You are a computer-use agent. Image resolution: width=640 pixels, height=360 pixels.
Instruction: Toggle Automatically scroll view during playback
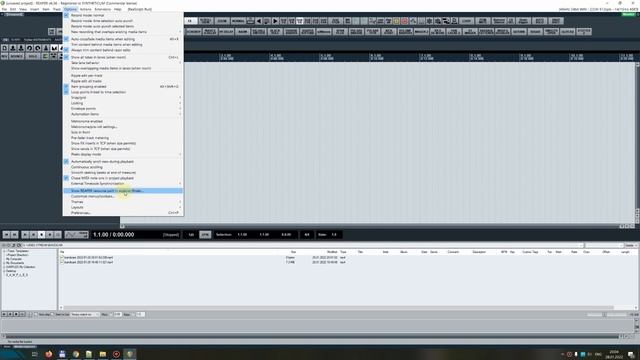pyautogui.click(x=123, y=162)
